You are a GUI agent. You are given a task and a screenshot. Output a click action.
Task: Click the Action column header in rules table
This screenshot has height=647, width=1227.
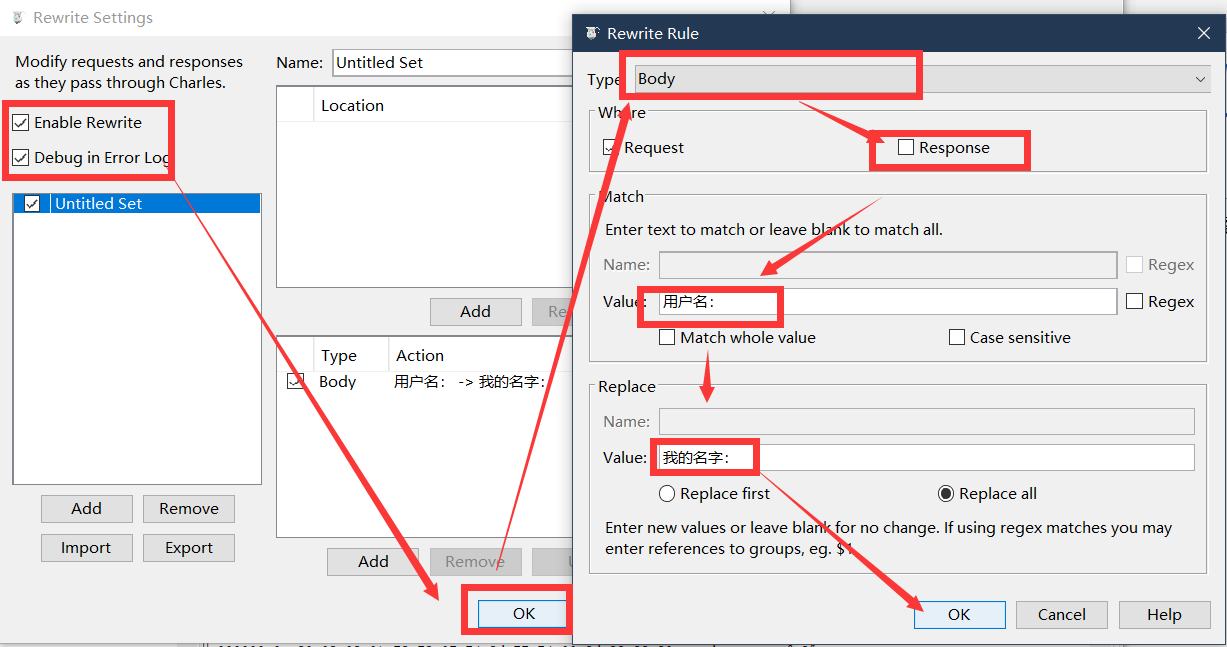tap(420, 355)
